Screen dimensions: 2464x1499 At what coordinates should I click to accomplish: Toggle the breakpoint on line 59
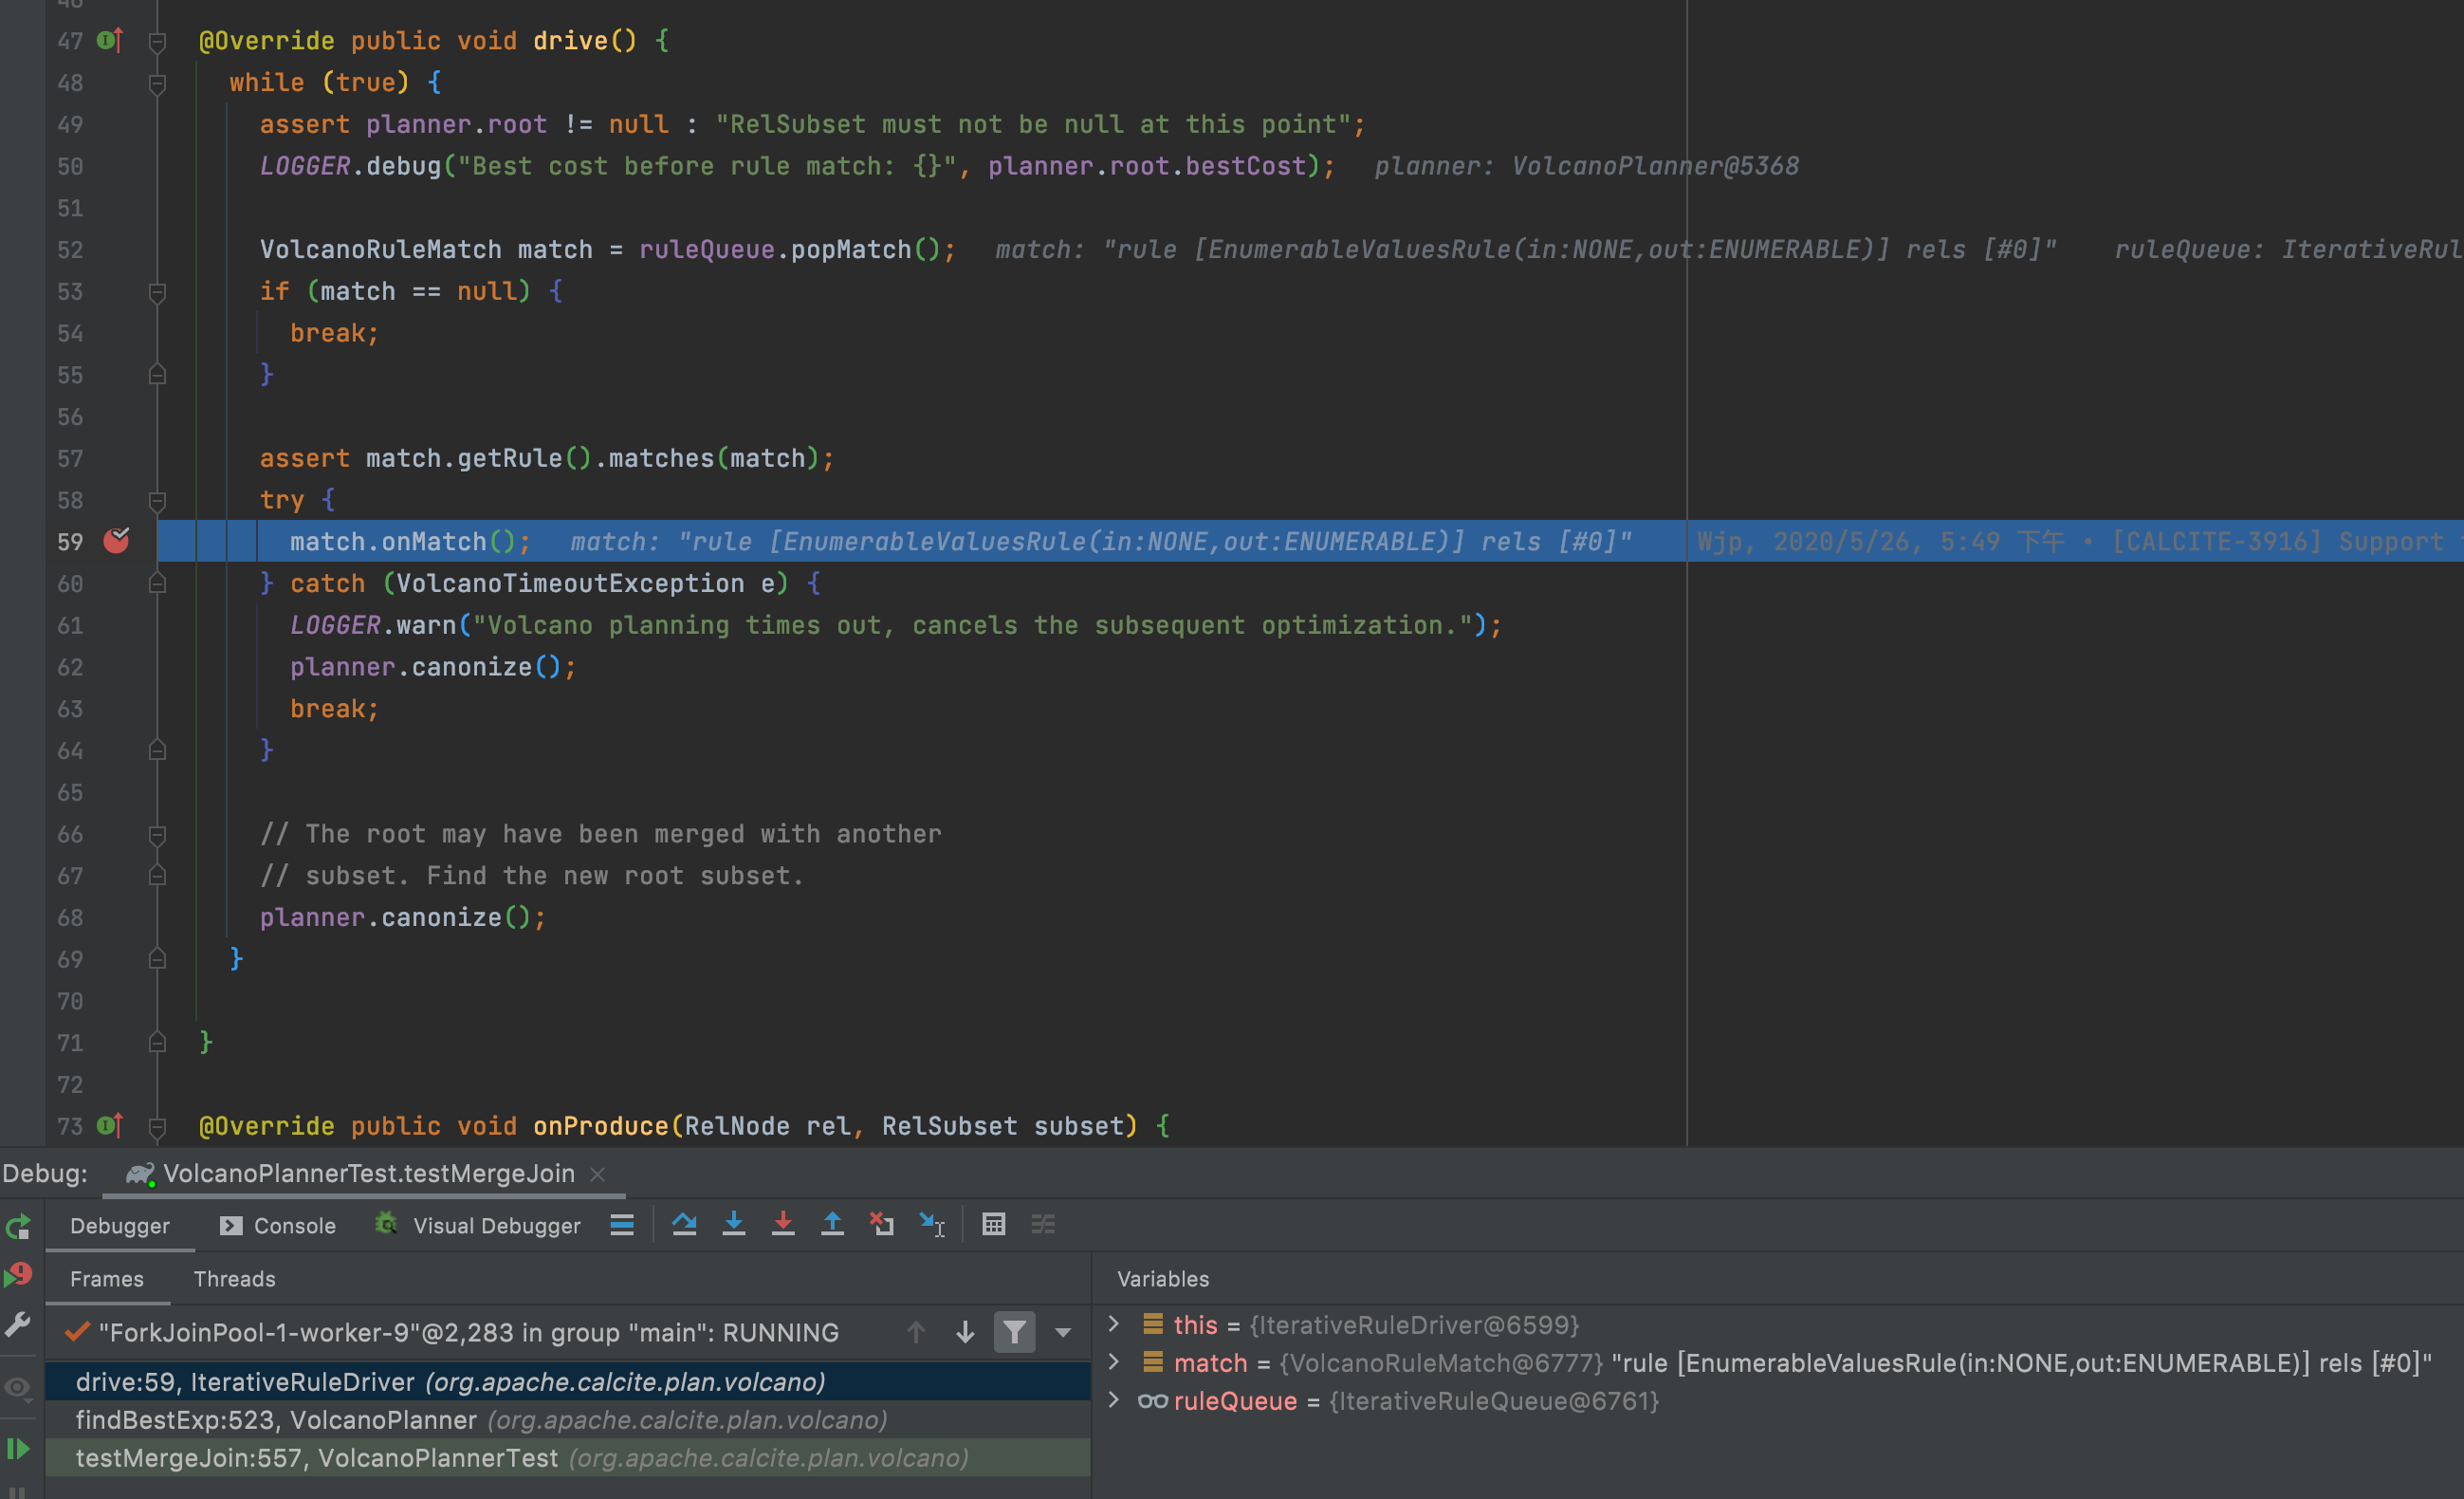tap(116, 541)
